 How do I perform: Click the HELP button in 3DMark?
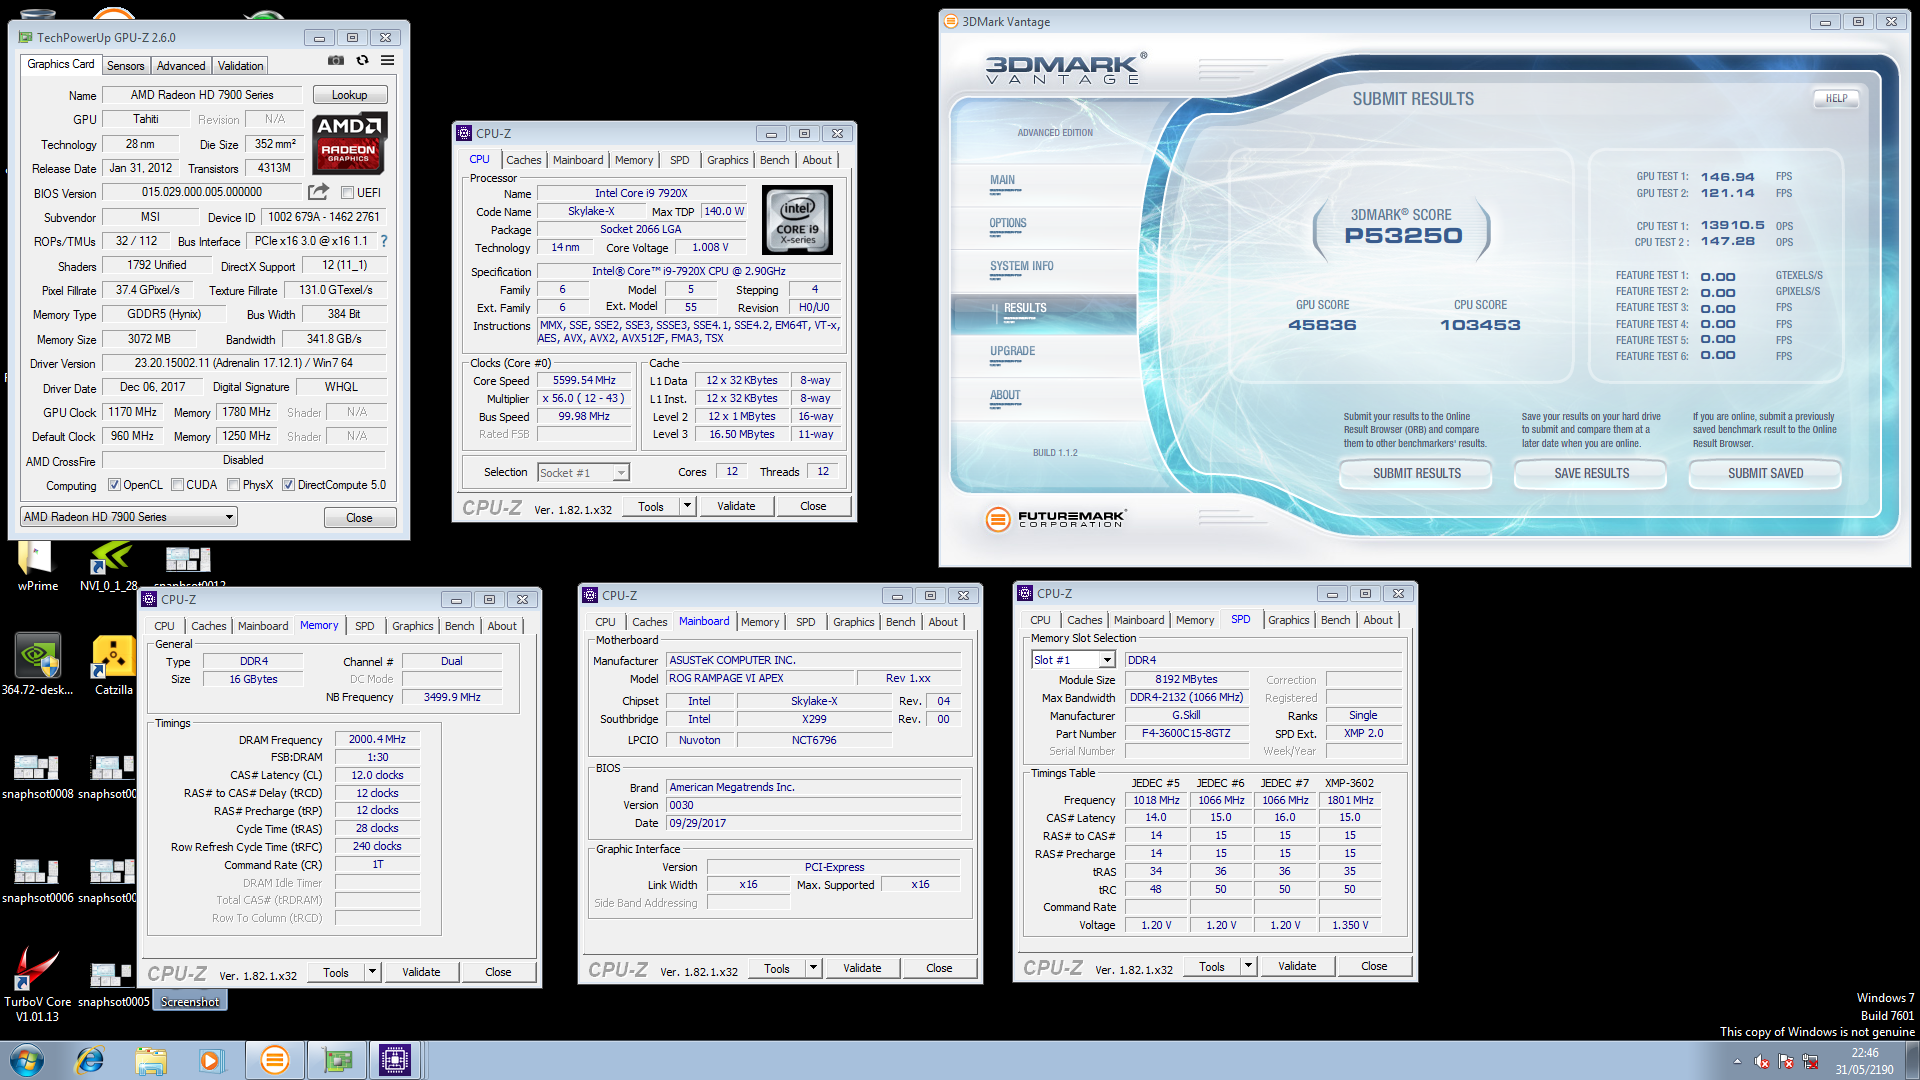1837,98
